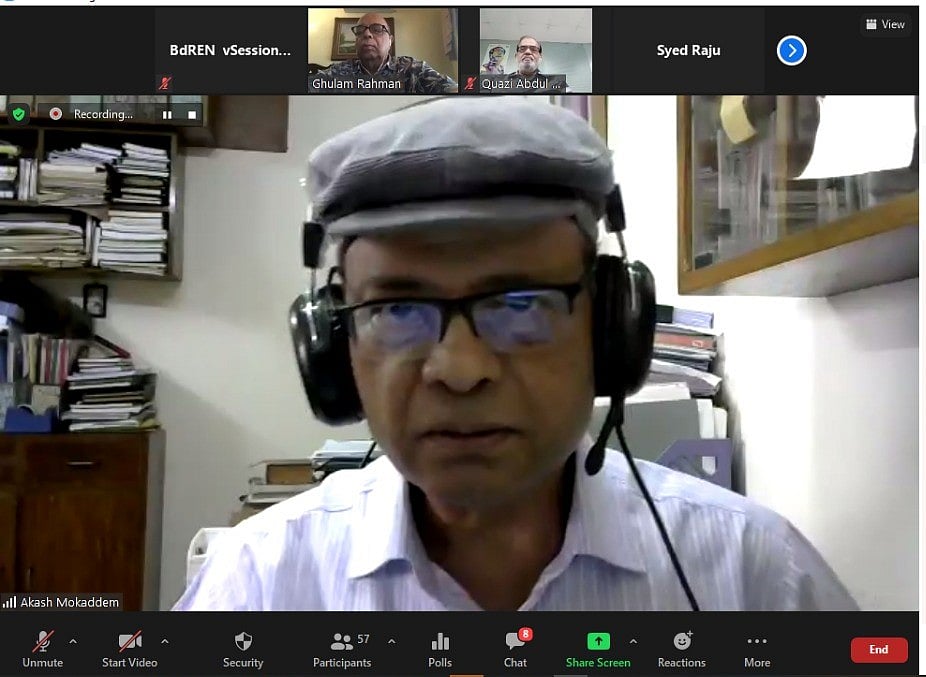
Task: Expand audio options arrow beside Unmute
Action: (72, 641)
